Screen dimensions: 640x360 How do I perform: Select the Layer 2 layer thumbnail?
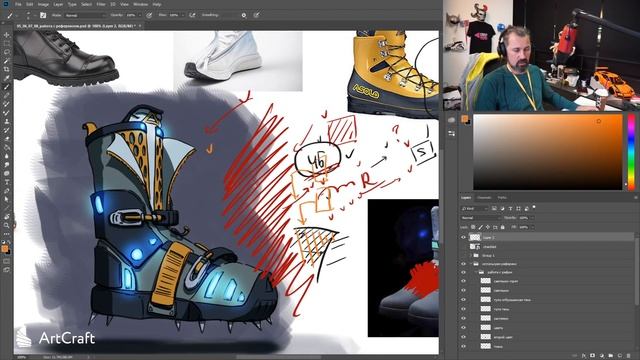[475, 237]
